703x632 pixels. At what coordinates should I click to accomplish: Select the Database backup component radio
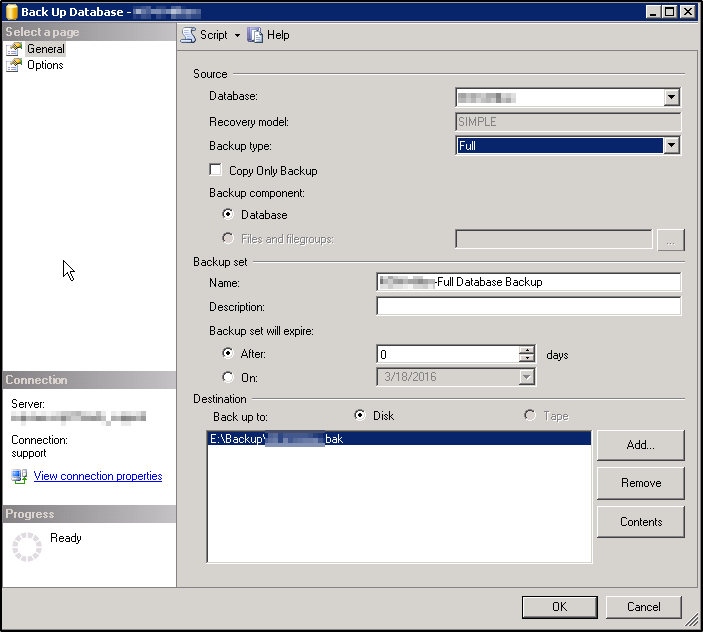[x=229, y=215]
